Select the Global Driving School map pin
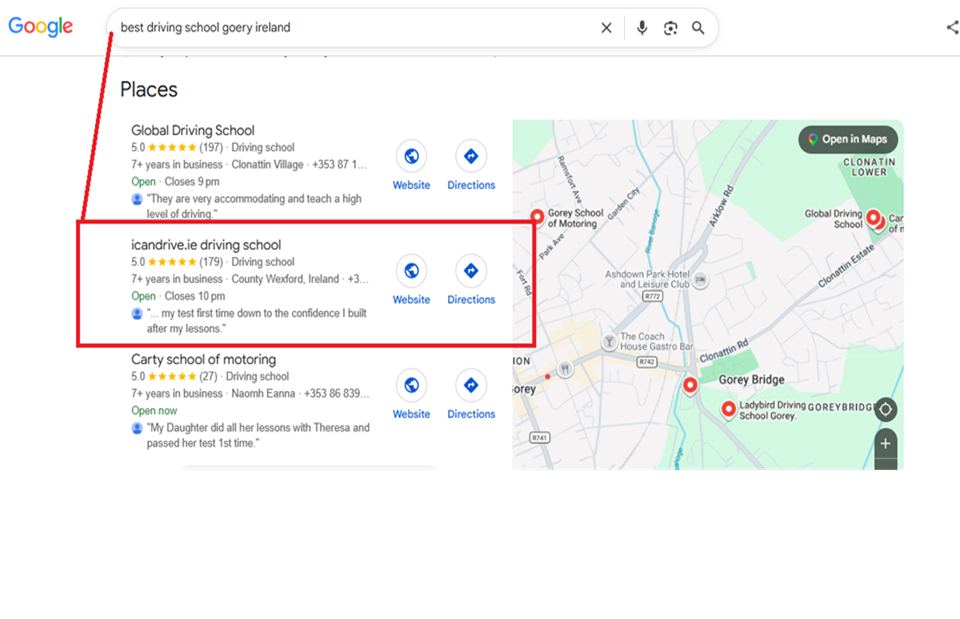 pyautogui.click(x=873, y=218)
